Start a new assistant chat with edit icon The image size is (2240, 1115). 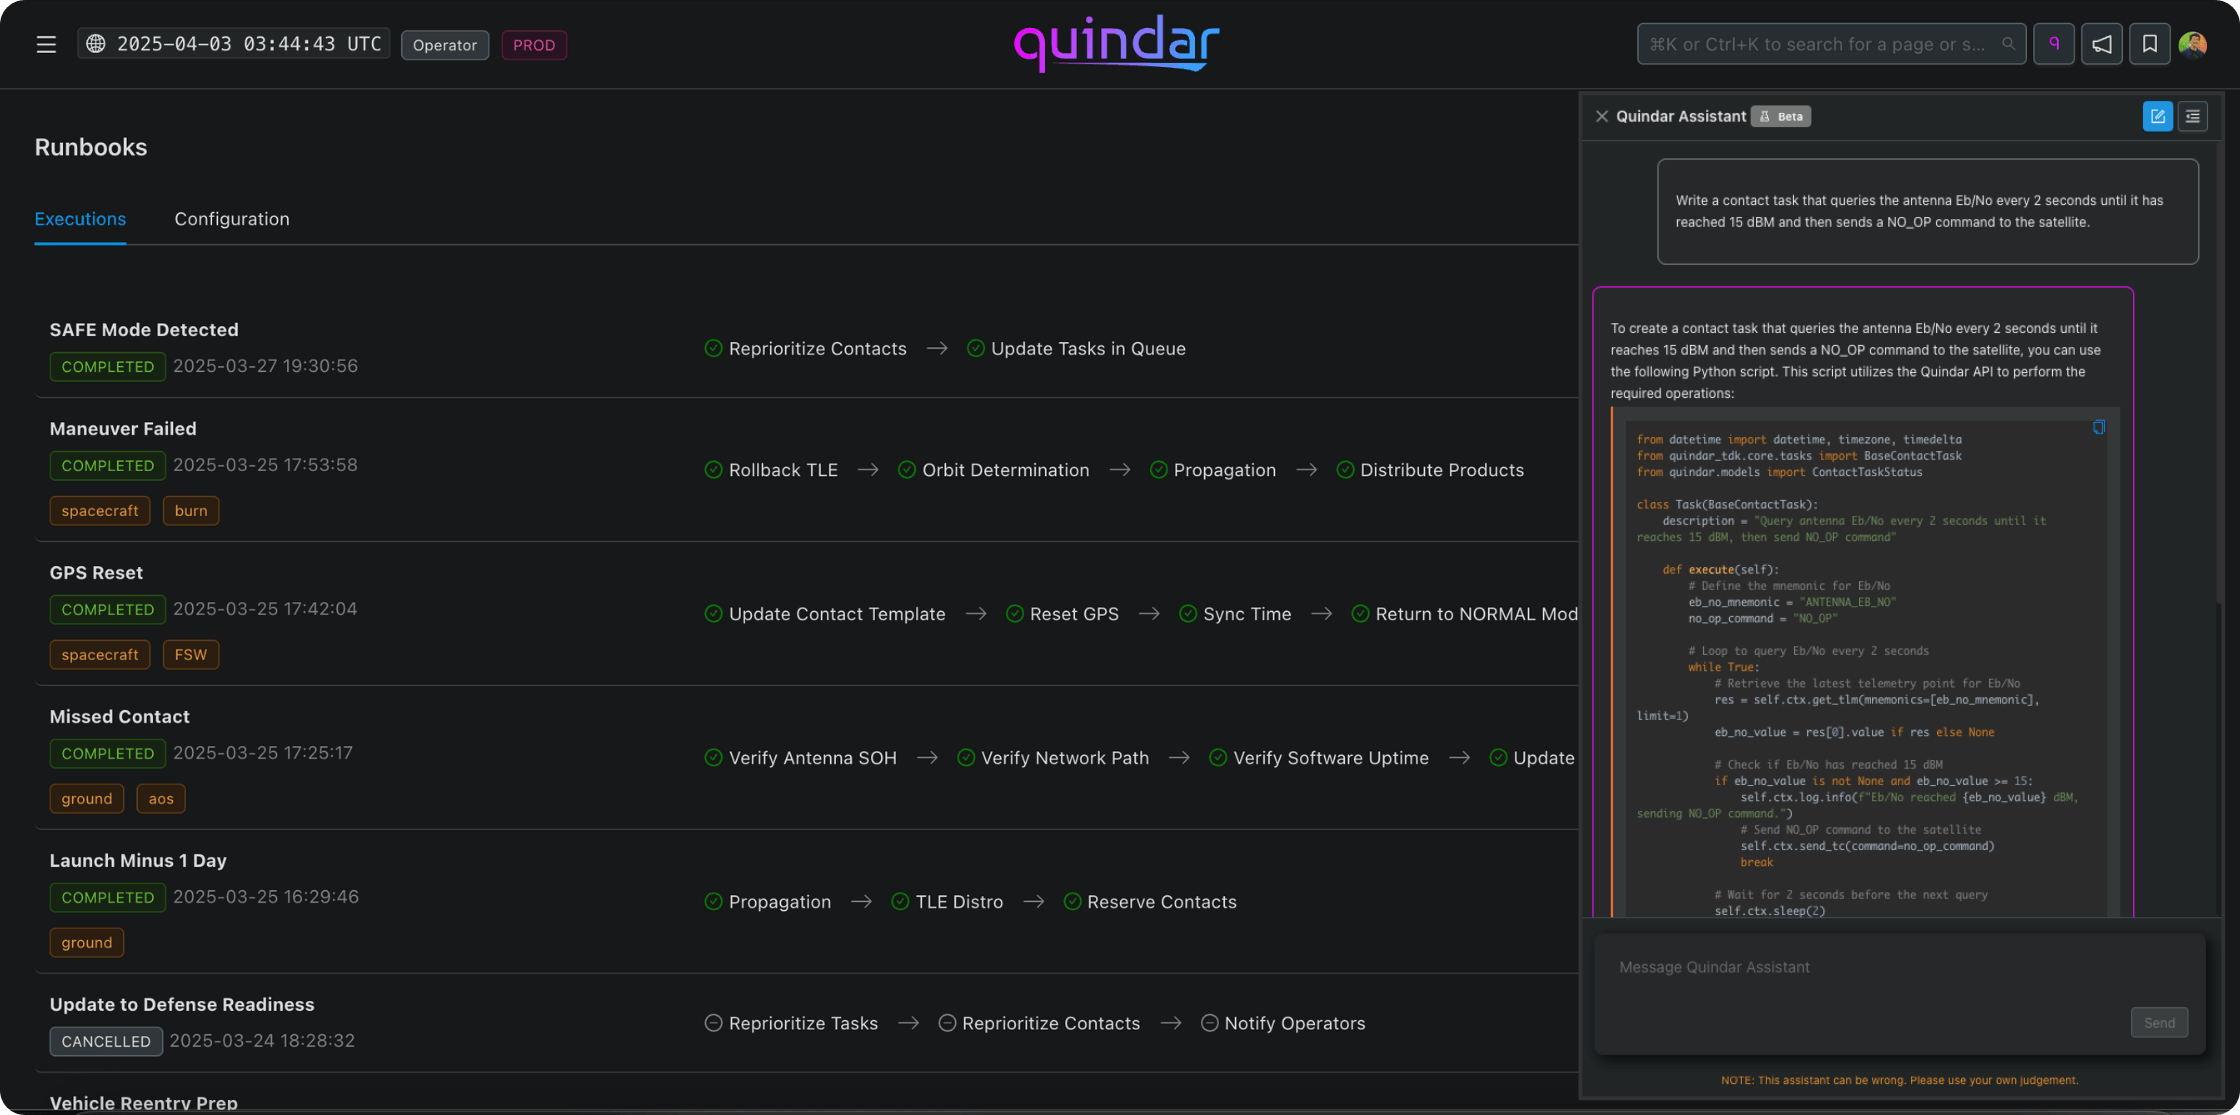pyautogui.click(x=2157, y=116)
